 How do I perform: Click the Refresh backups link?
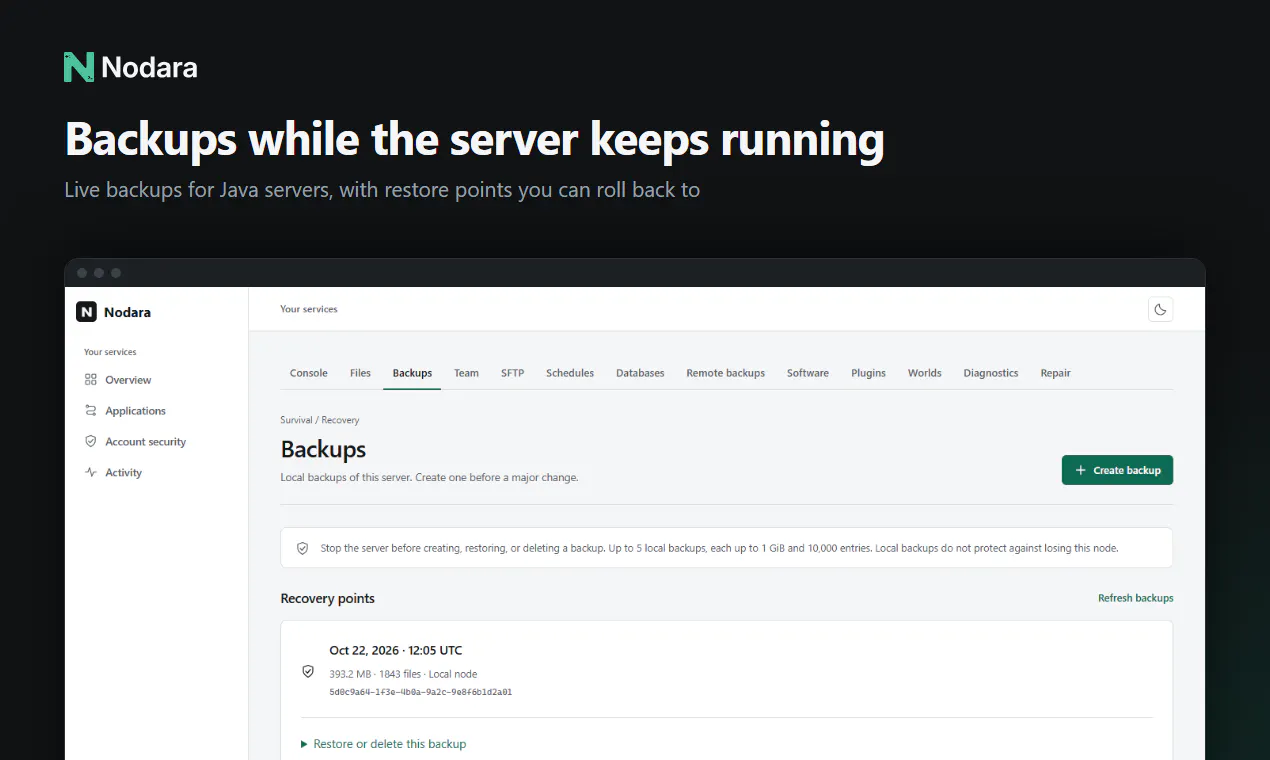point(1136,598)
